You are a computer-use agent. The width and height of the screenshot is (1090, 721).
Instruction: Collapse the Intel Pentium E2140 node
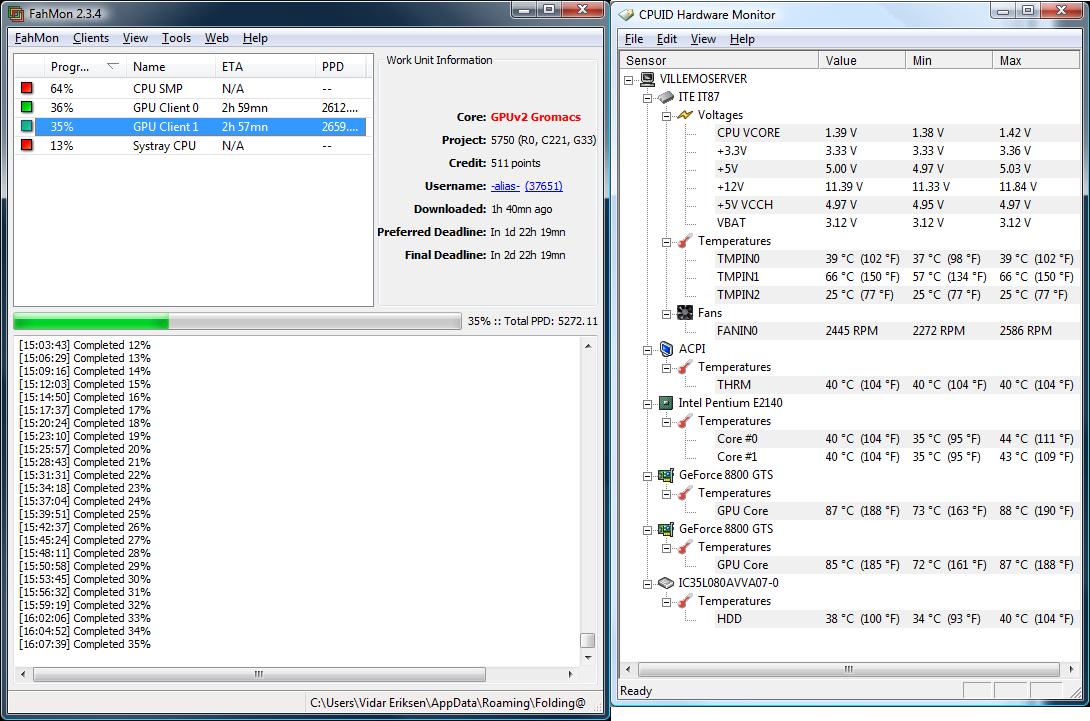tap(647, 404)
